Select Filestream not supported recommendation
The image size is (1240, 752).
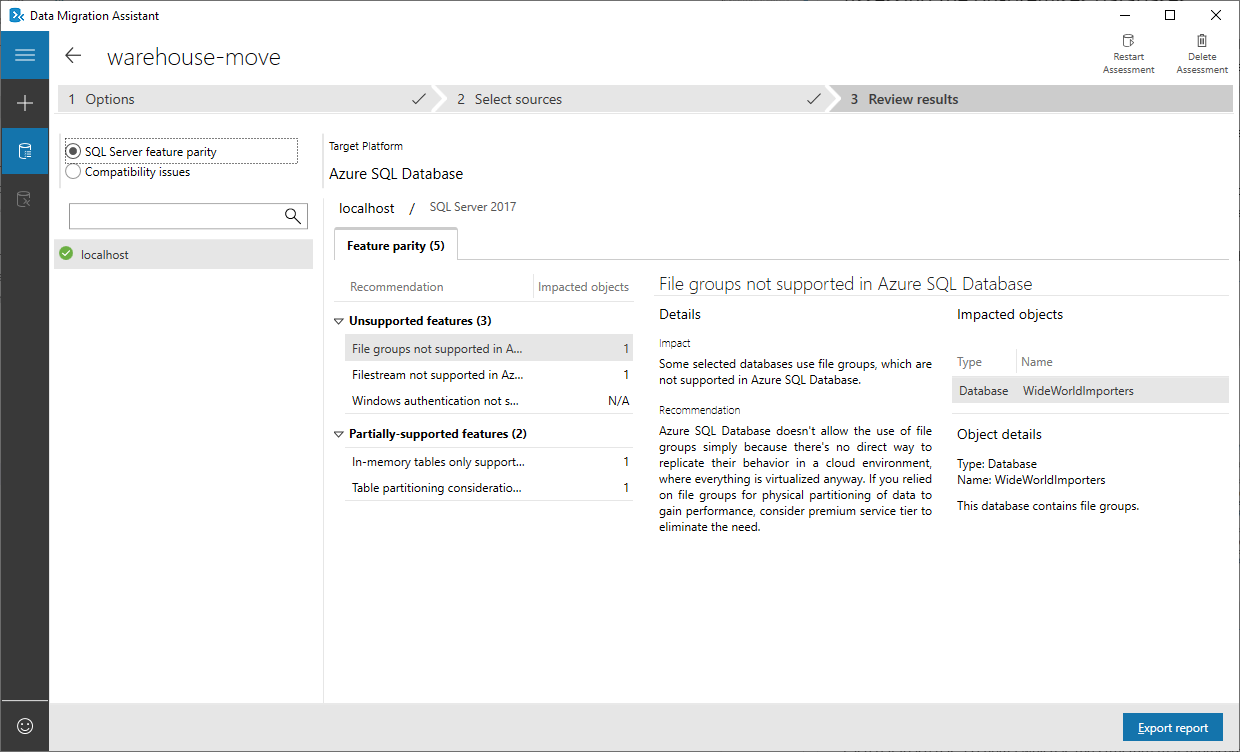(437, 375)
